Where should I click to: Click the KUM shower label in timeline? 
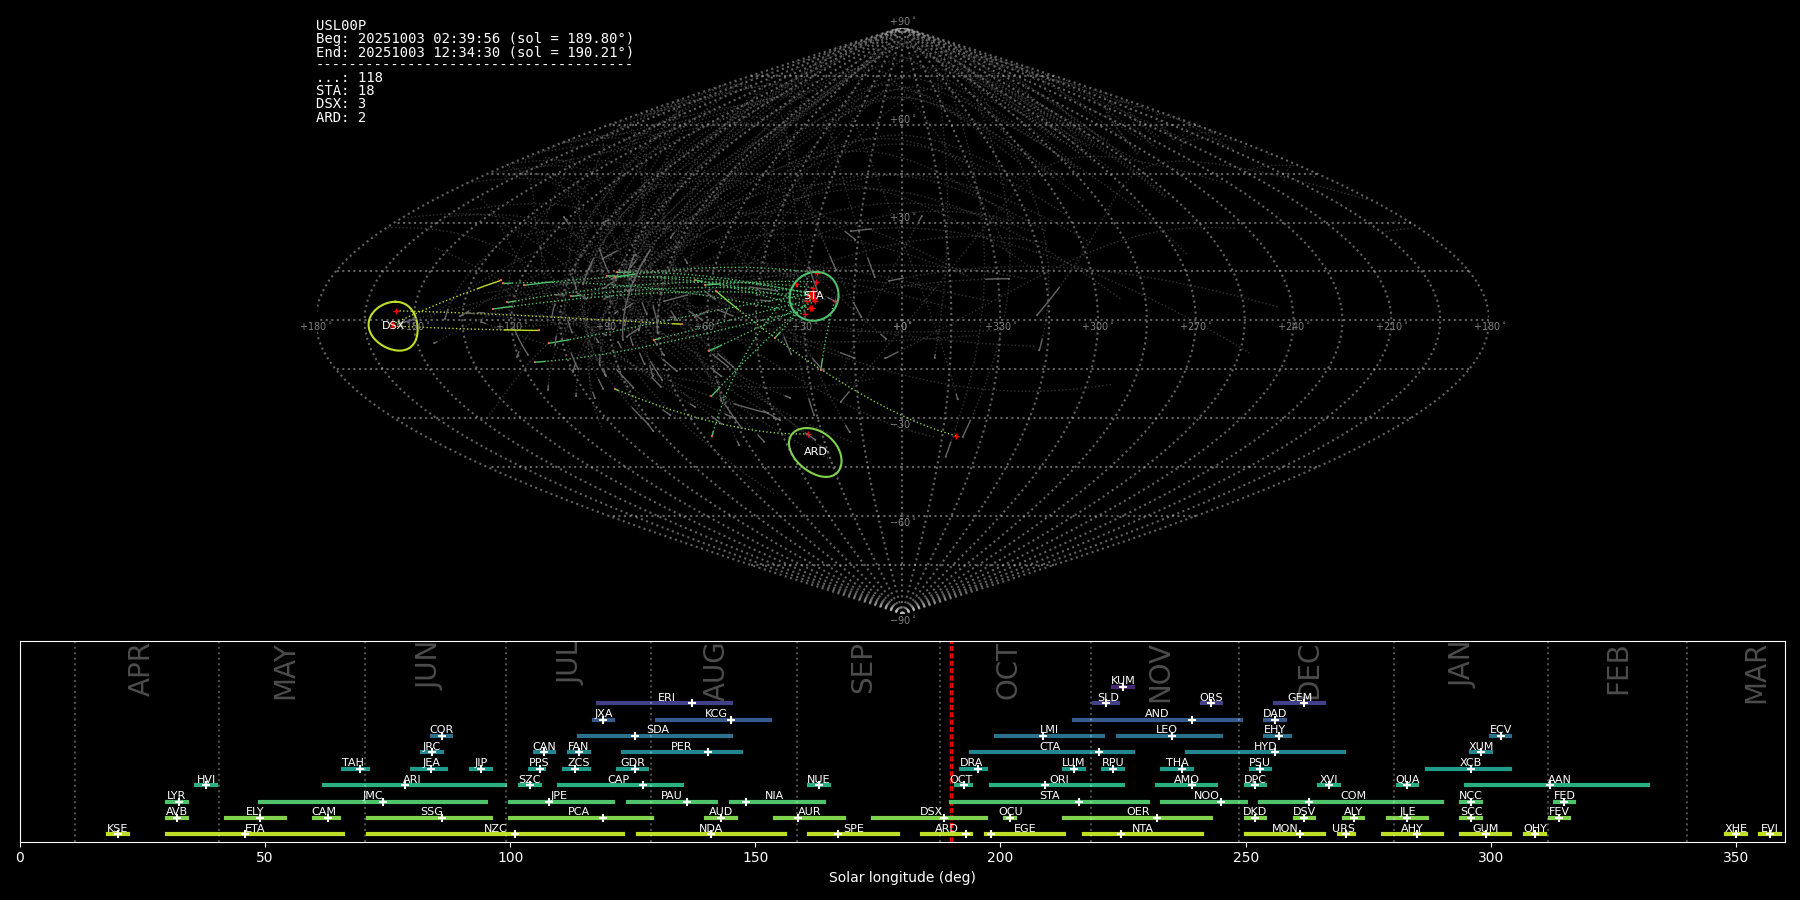(x=1123, y=681)
